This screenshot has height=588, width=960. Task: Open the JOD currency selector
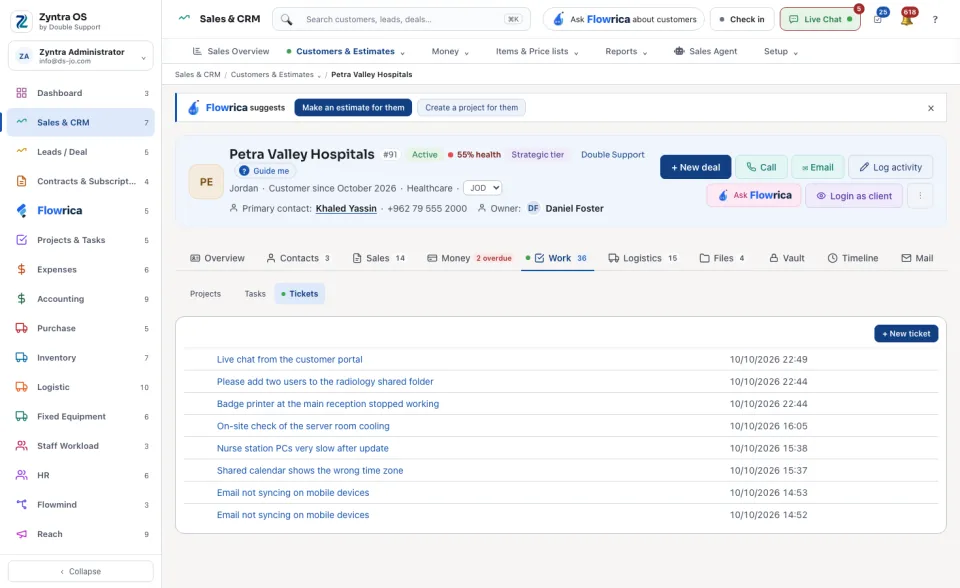pos(482,188)
